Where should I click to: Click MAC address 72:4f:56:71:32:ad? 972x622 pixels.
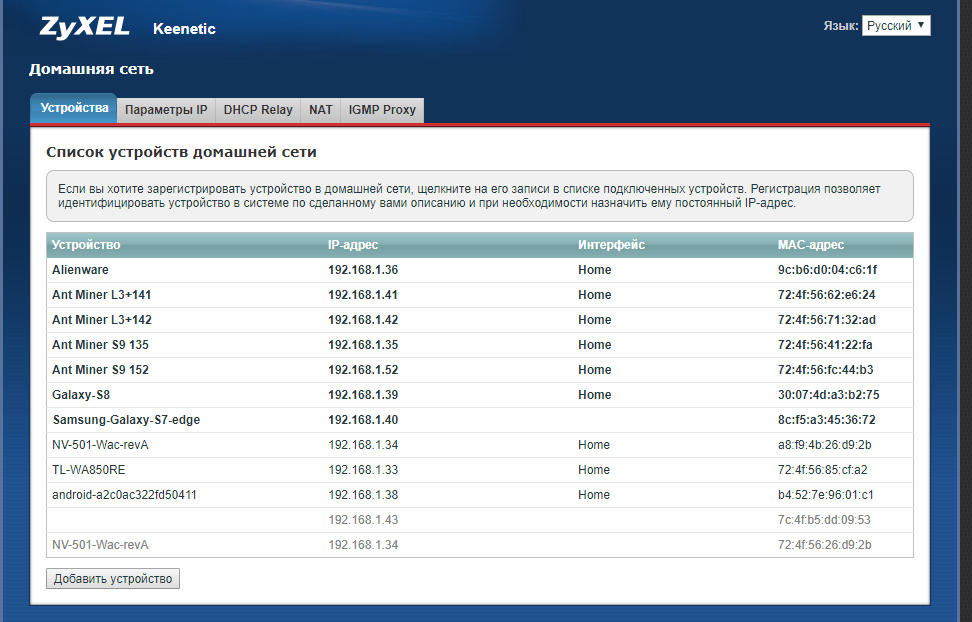(827, 320)
